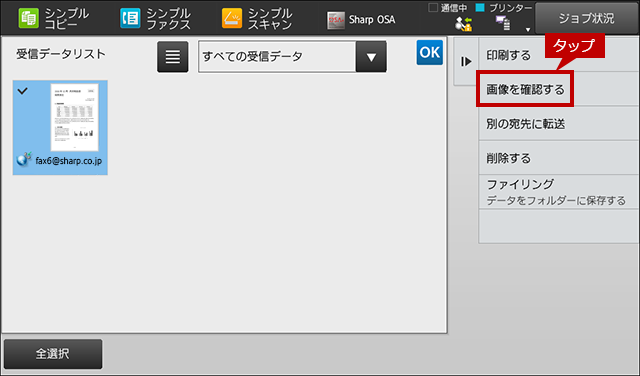
Task: Tap the 全選択 button
Action: point(53,354)
